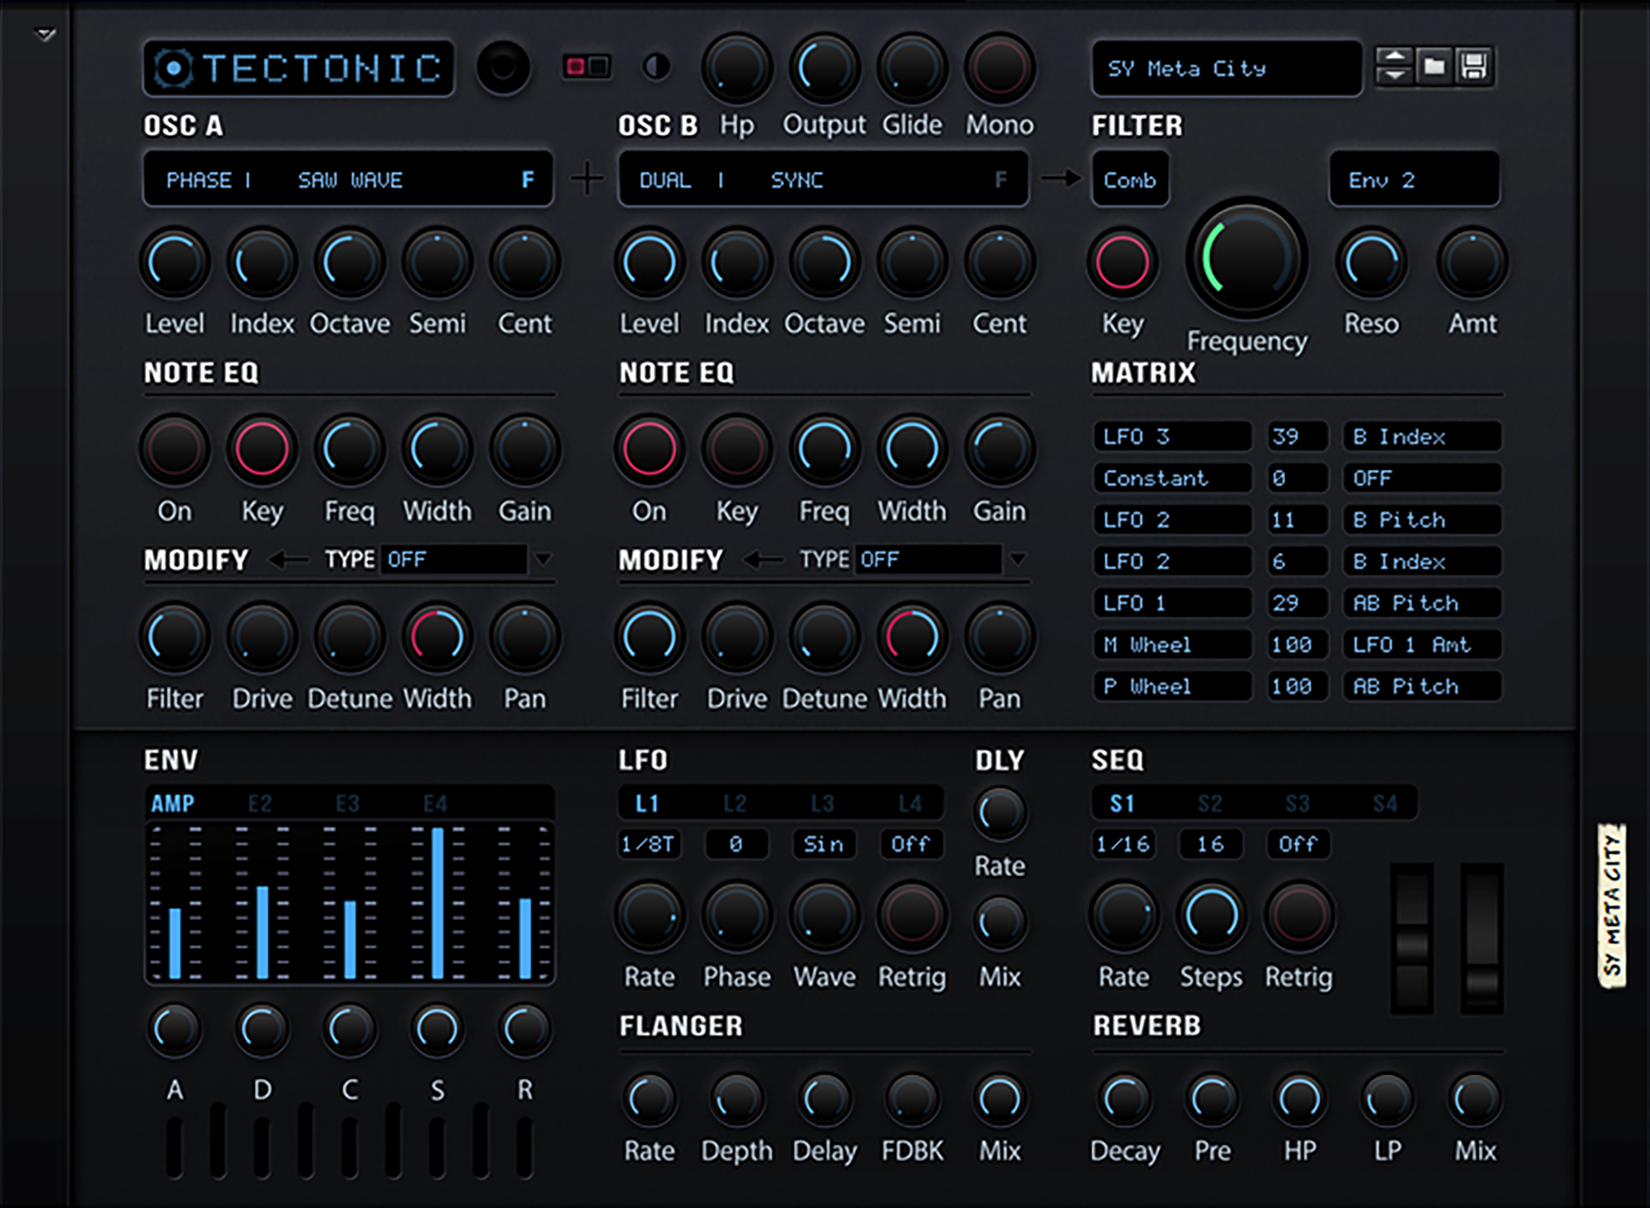Image resolution: width=1650 pixels, height=1208 pixels.
Task: Open the Env 2 filter modulation selector
Action: coord(1414,179)
